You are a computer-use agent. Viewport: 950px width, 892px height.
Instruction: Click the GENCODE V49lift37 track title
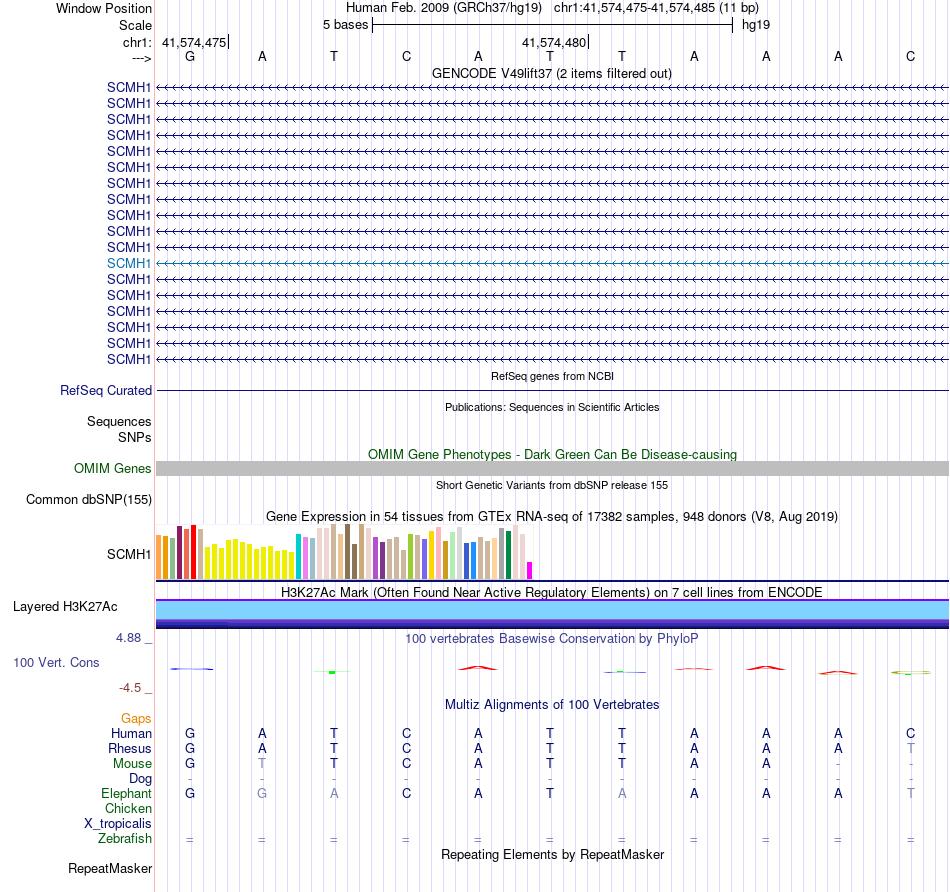click(551, 73)
